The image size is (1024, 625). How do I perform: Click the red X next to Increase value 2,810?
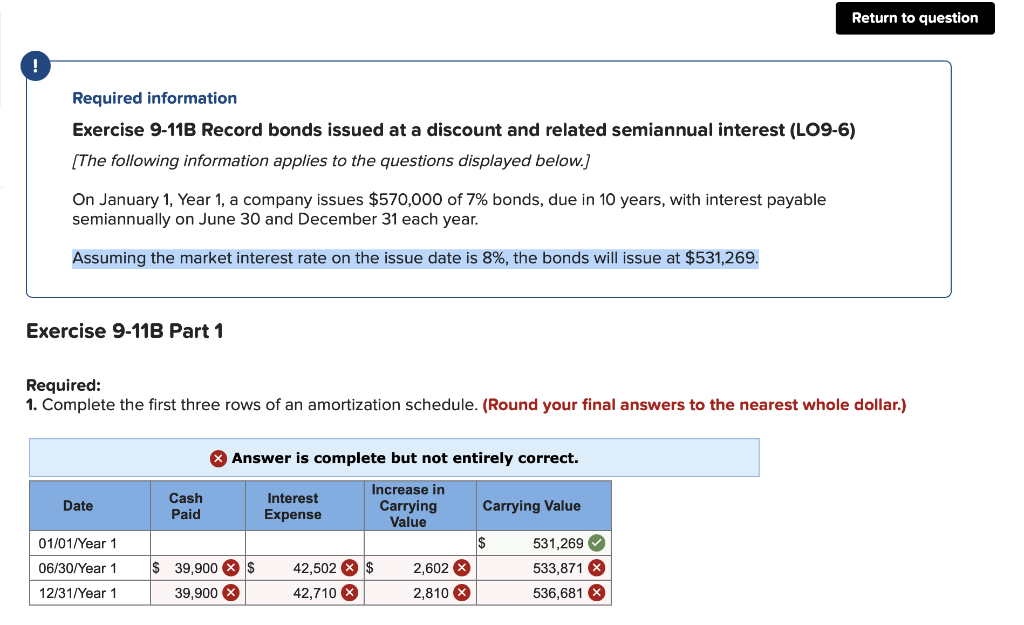[x=460, y=592]
